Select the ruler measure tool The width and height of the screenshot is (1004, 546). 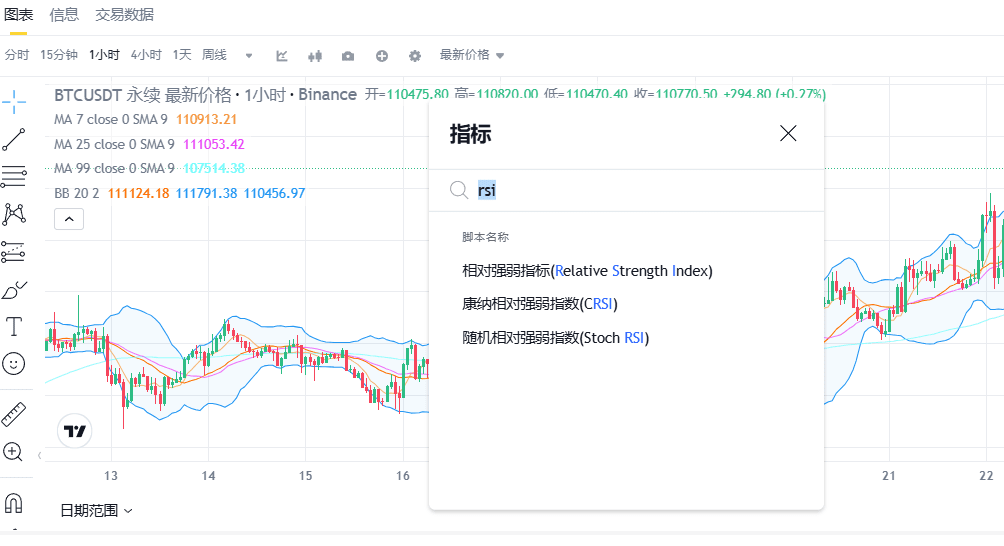coord(13,415)
